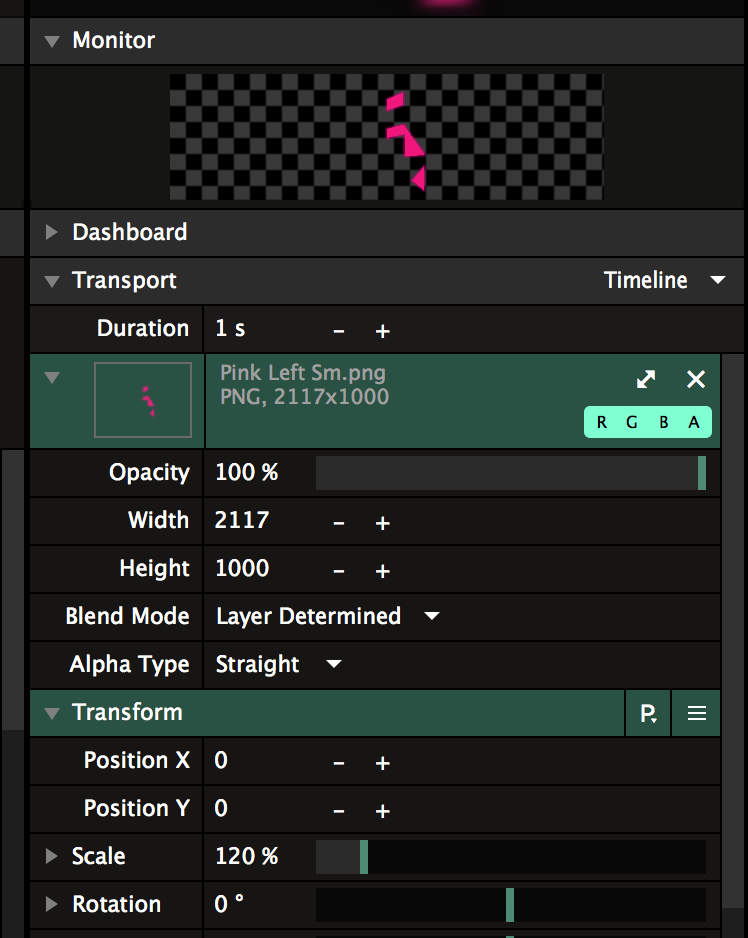Toggle the G color channel

[x=632, y=422]
